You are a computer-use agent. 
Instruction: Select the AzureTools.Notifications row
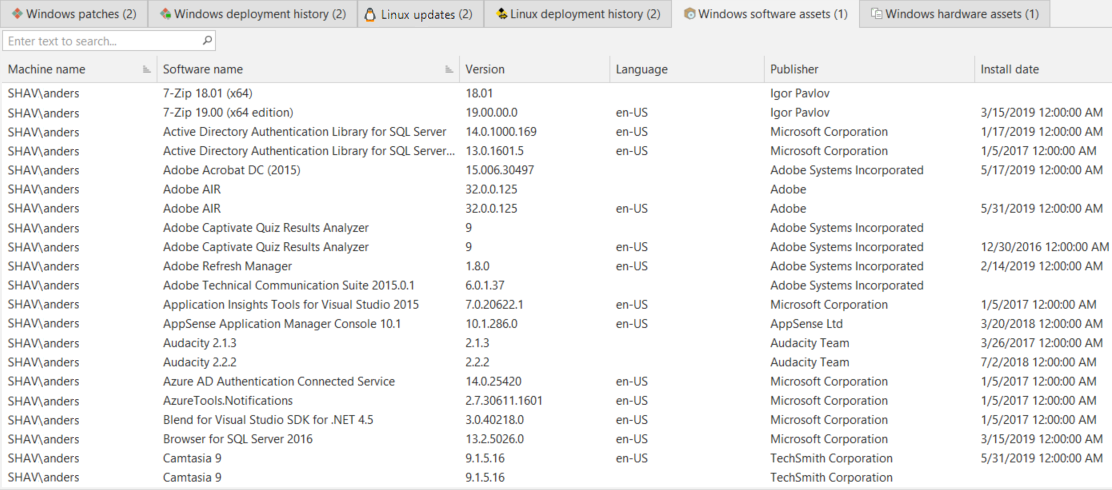pos(556,400)
